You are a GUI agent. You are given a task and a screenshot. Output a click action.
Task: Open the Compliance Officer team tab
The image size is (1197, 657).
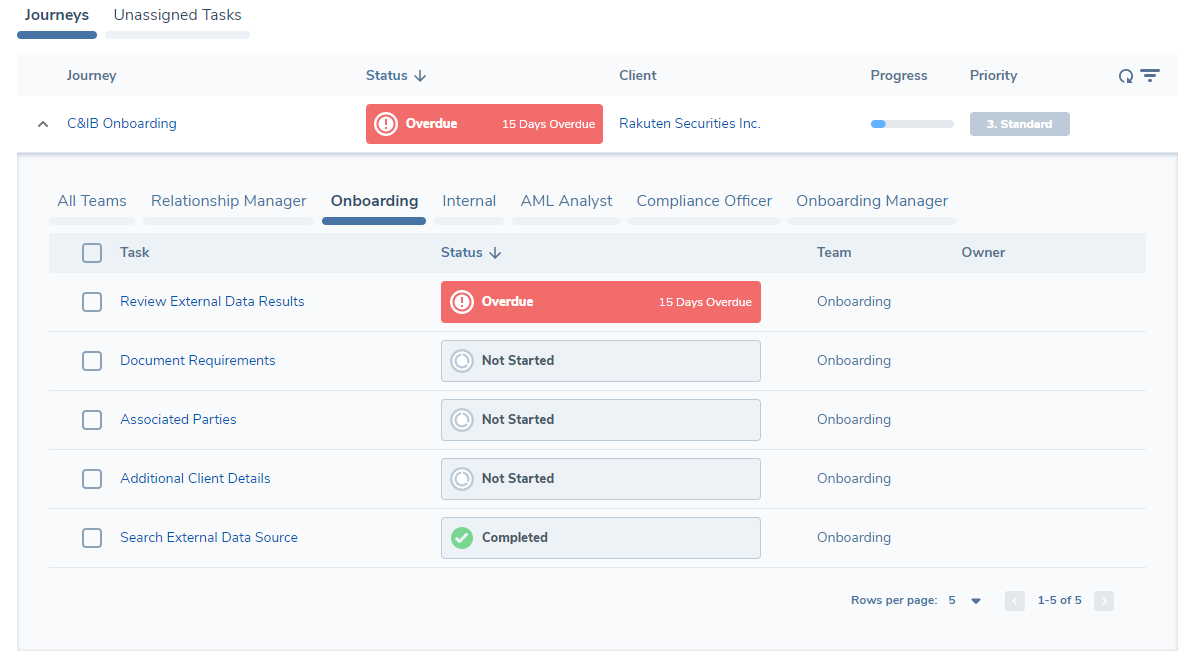[x=704, y=201]
